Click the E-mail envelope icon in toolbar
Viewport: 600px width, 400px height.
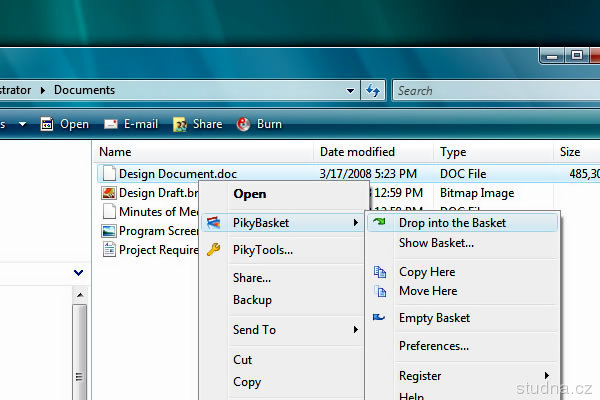[110, 125]
